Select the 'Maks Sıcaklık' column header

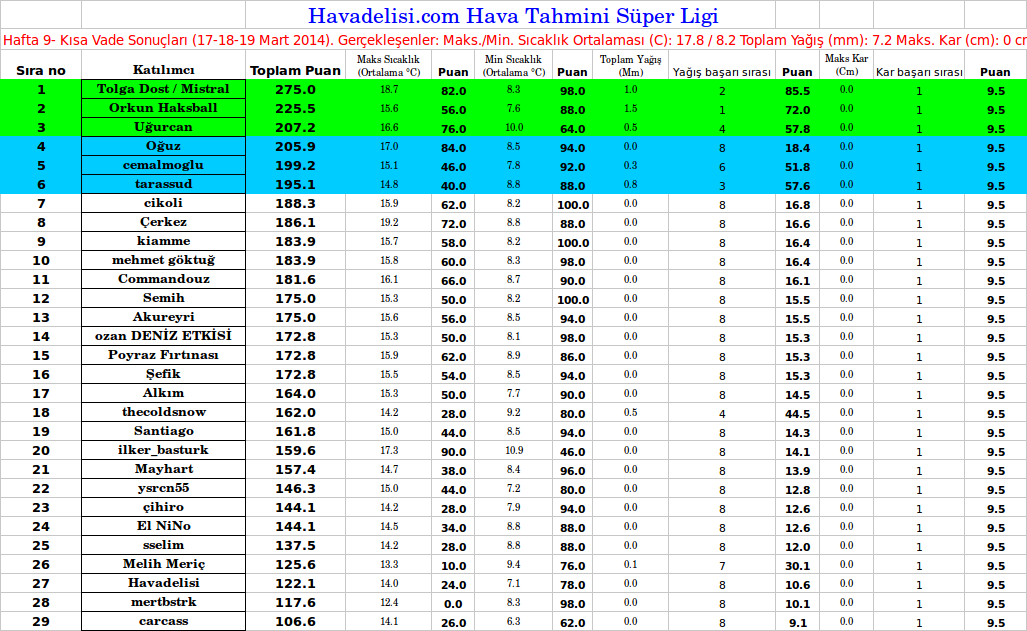click(388, 66)
